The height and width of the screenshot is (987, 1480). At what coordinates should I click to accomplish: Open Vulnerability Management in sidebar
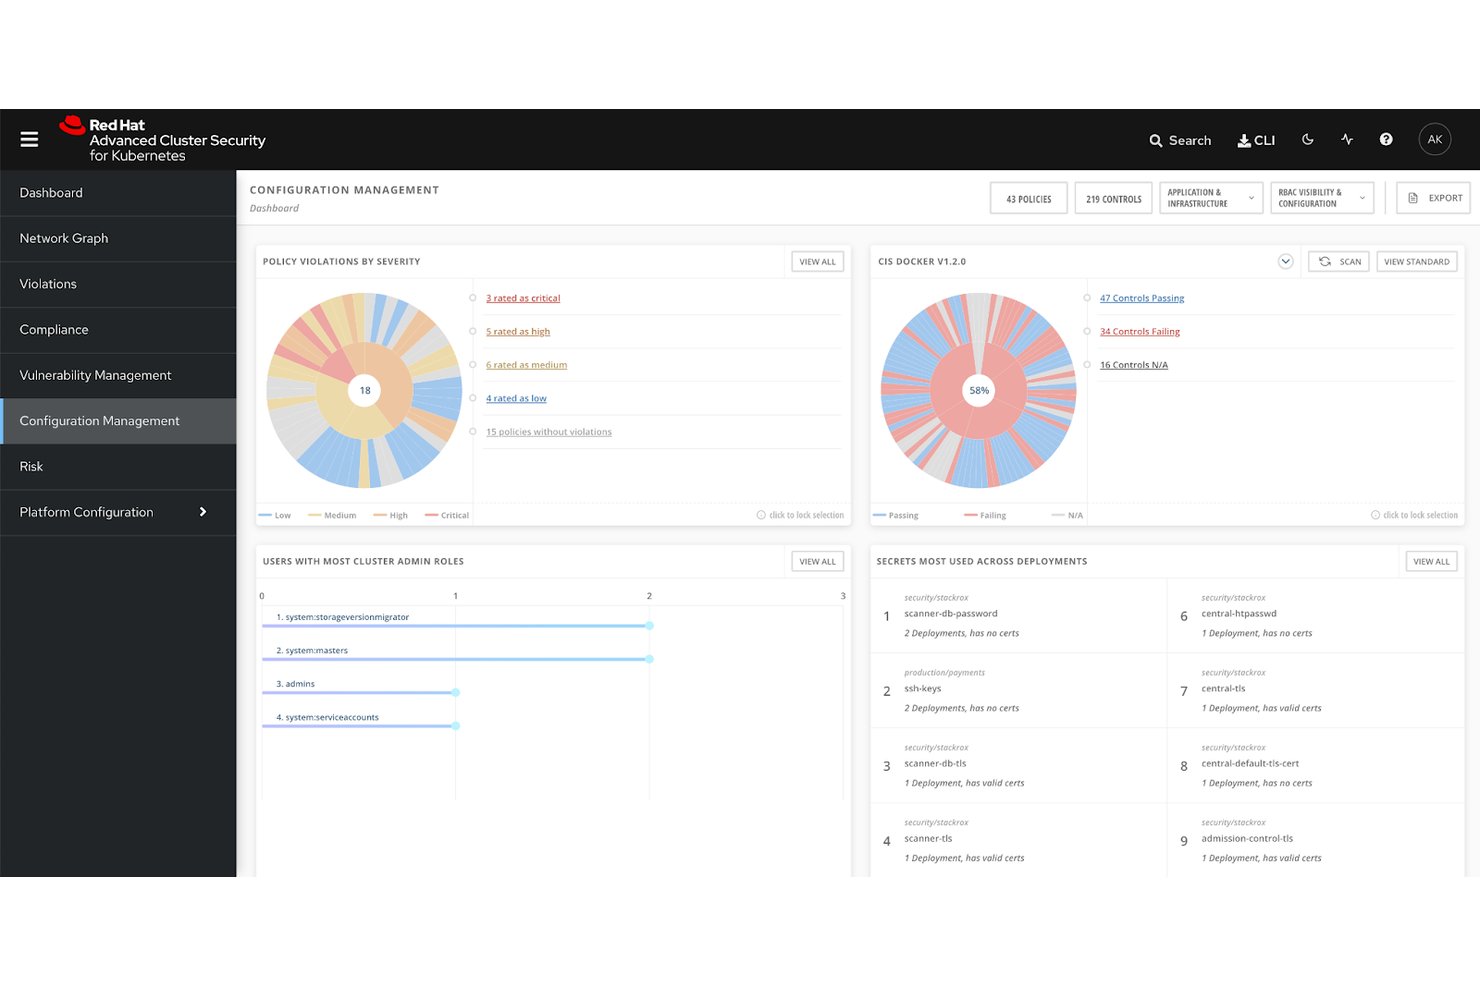(118, 376)
